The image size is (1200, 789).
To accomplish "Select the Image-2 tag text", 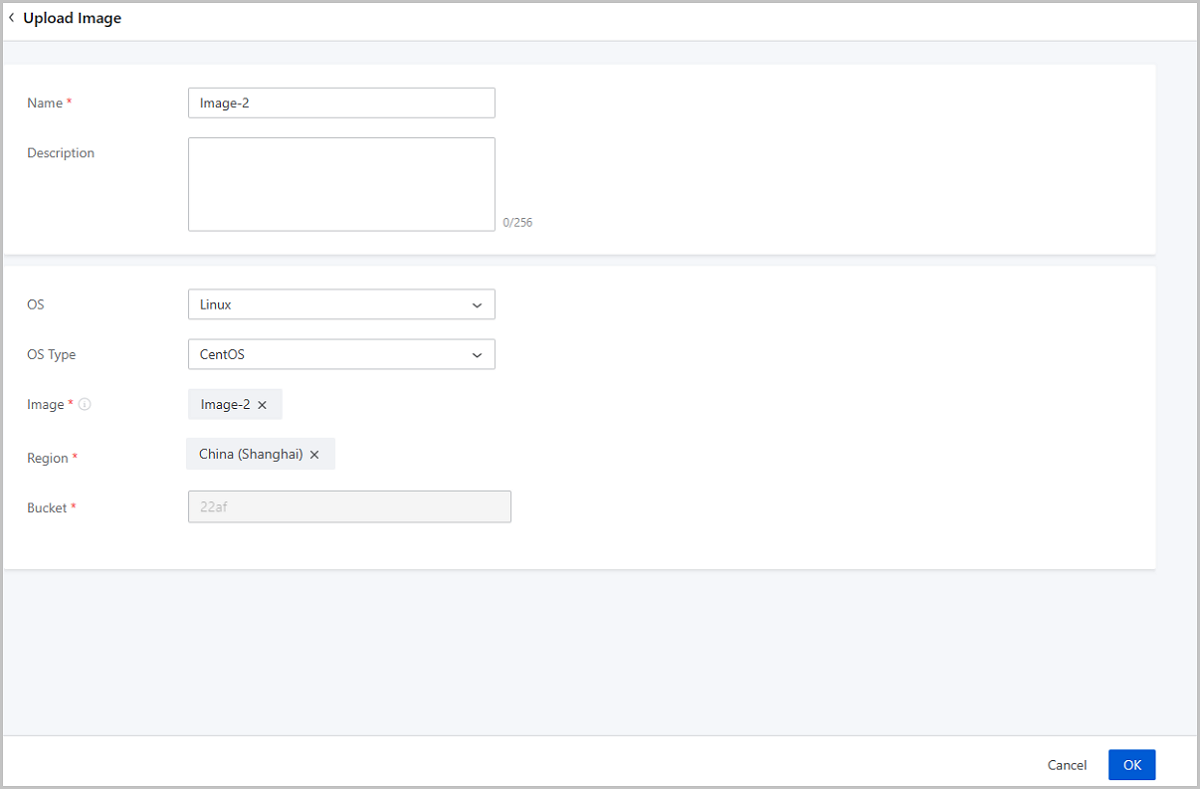I will pos(225,405).
